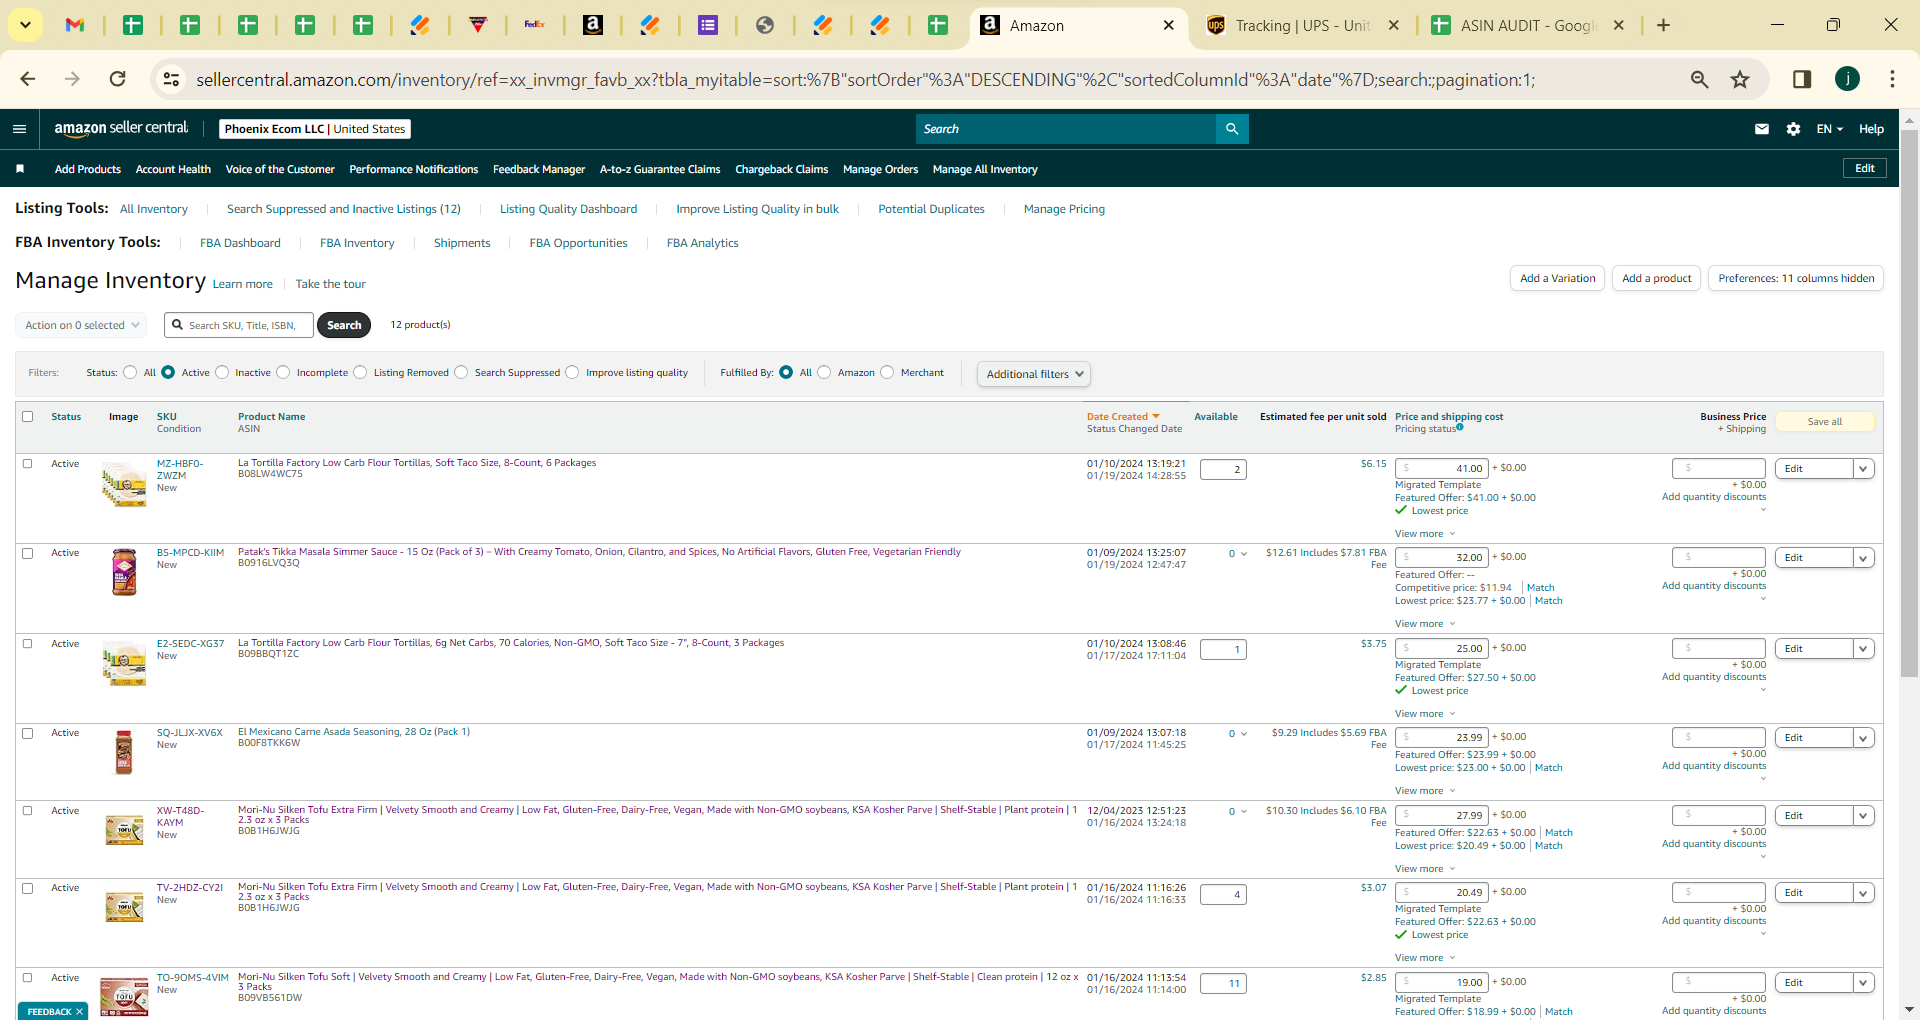Image resolution: width=1920 pixels, height=1020 pixels.
Task: Select the Listing Removed status filter
Action: 360,372
